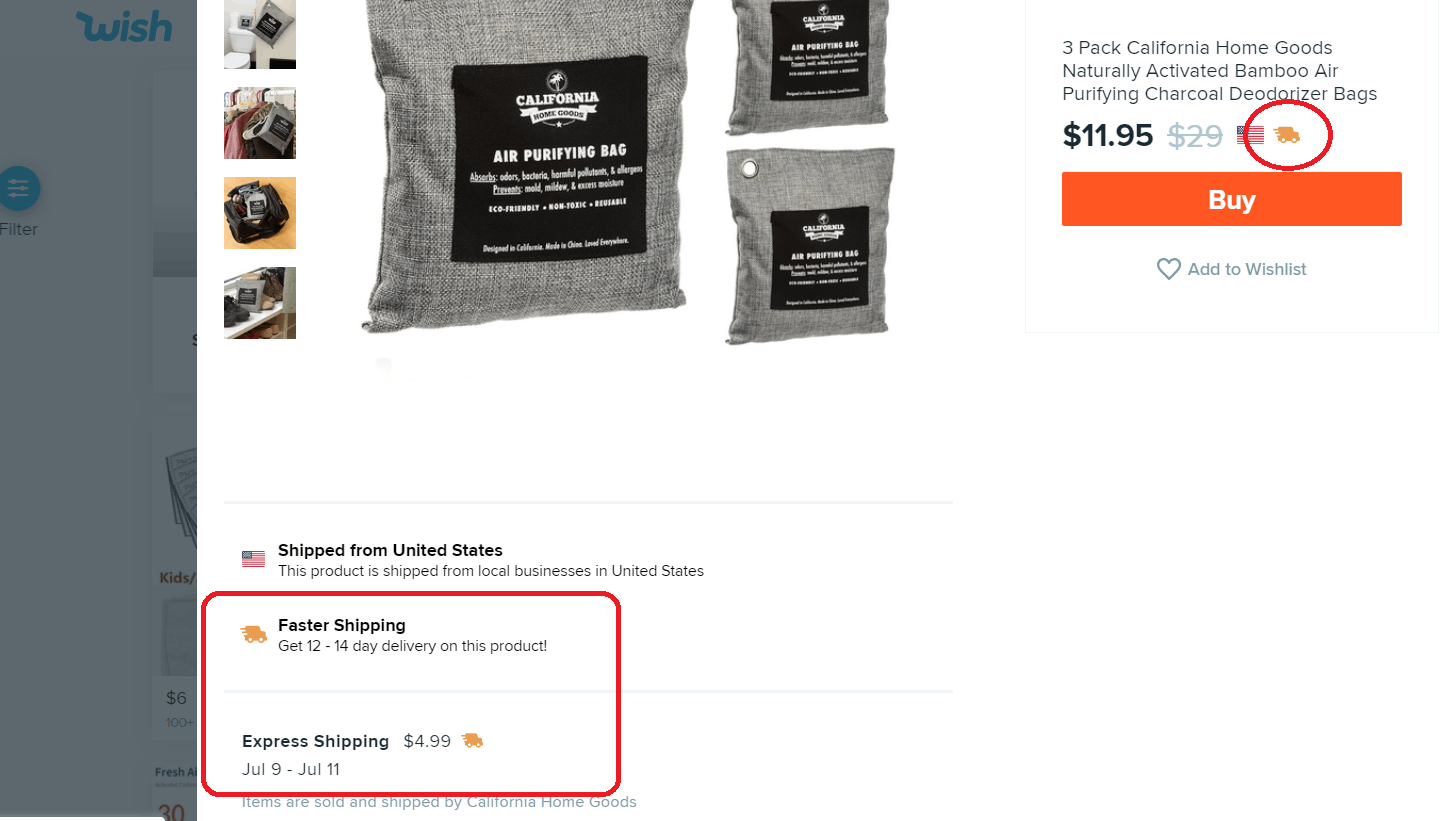Click the Faster Shipping heading
Image resolution: width=1448 pixels, height=821 pixels.
[x=342, y=625]
